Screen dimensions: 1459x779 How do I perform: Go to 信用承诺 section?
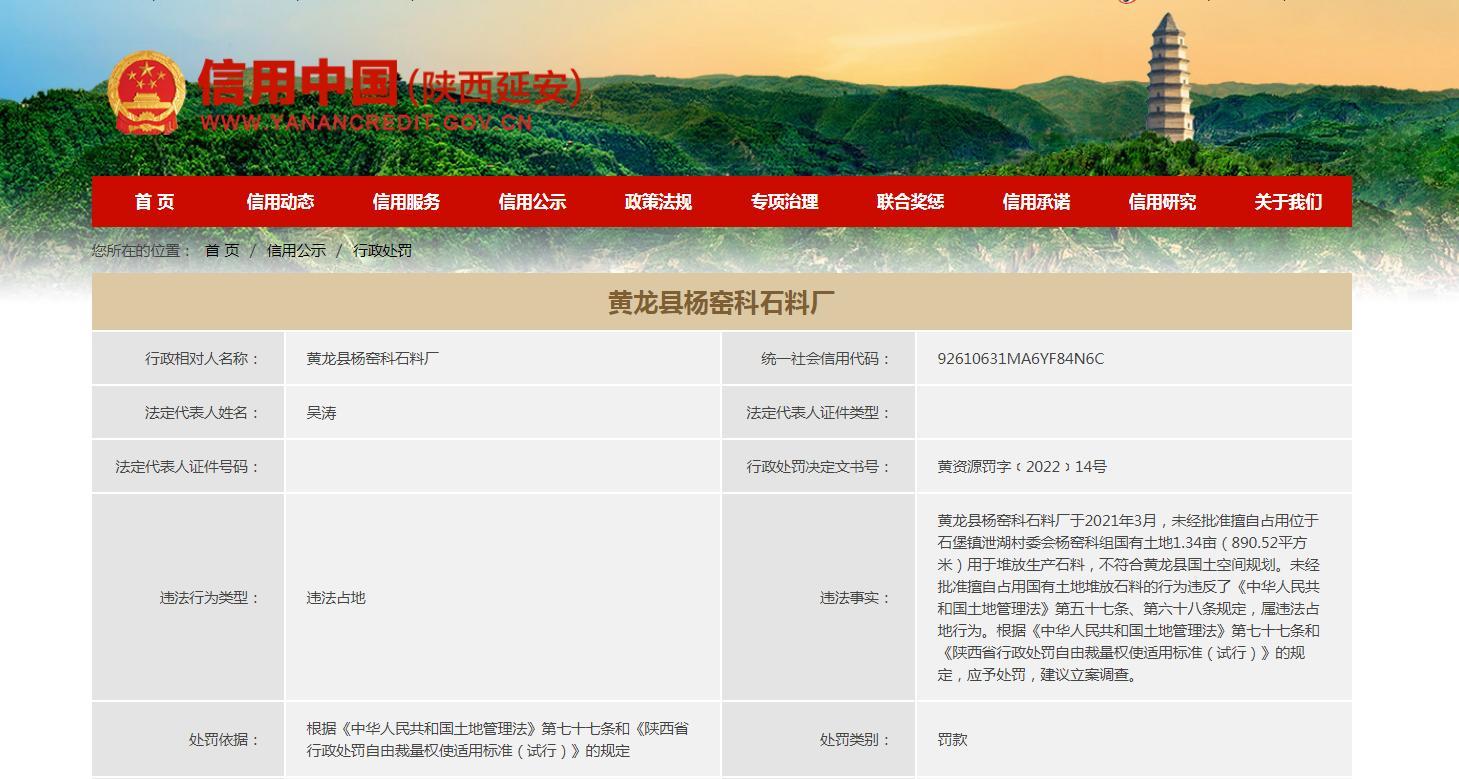pos(1036,202)
